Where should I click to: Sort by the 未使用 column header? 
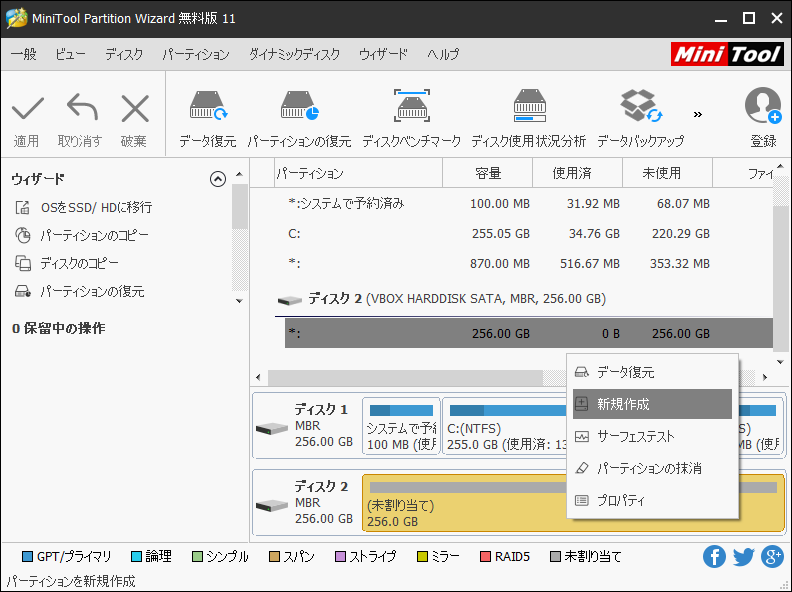tap(667, 173)
